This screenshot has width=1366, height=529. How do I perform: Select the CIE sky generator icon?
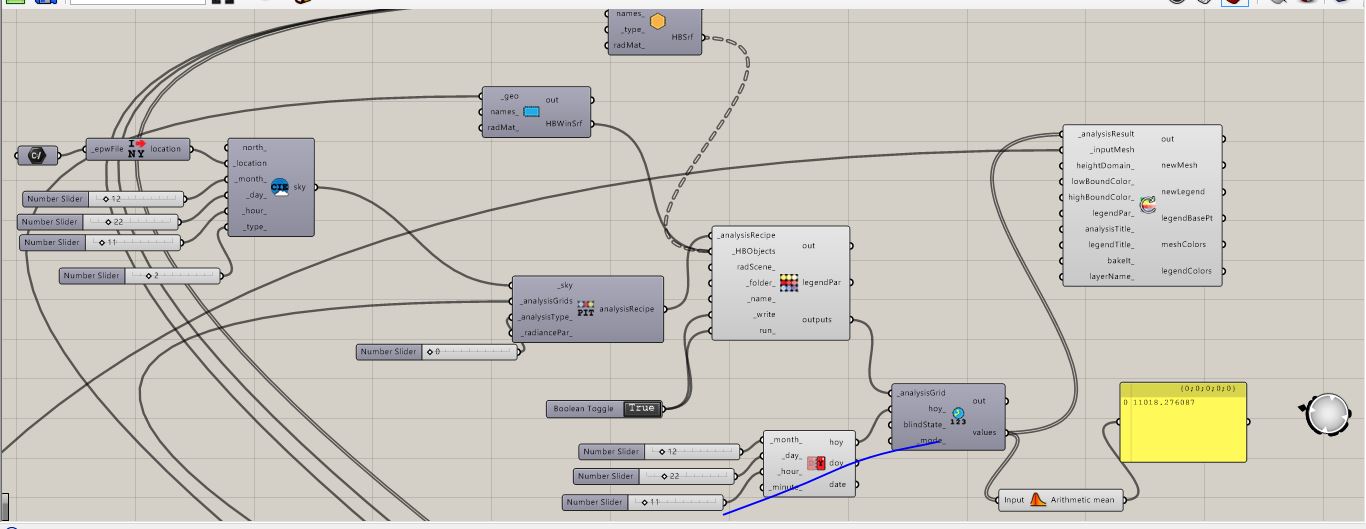[x=280, y=187]
